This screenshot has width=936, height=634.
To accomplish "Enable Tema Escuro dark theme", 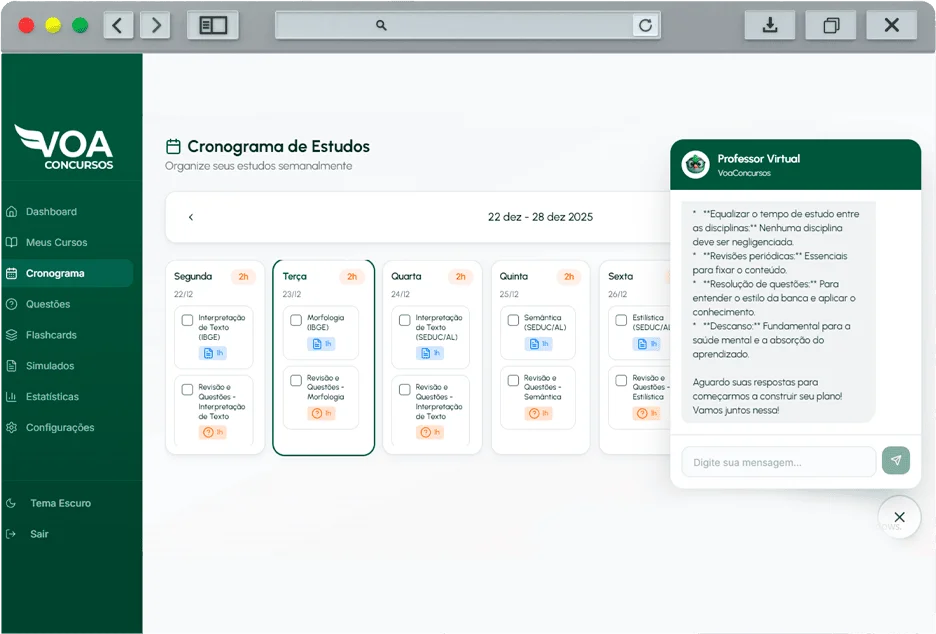I will click(x=60, y=503).
